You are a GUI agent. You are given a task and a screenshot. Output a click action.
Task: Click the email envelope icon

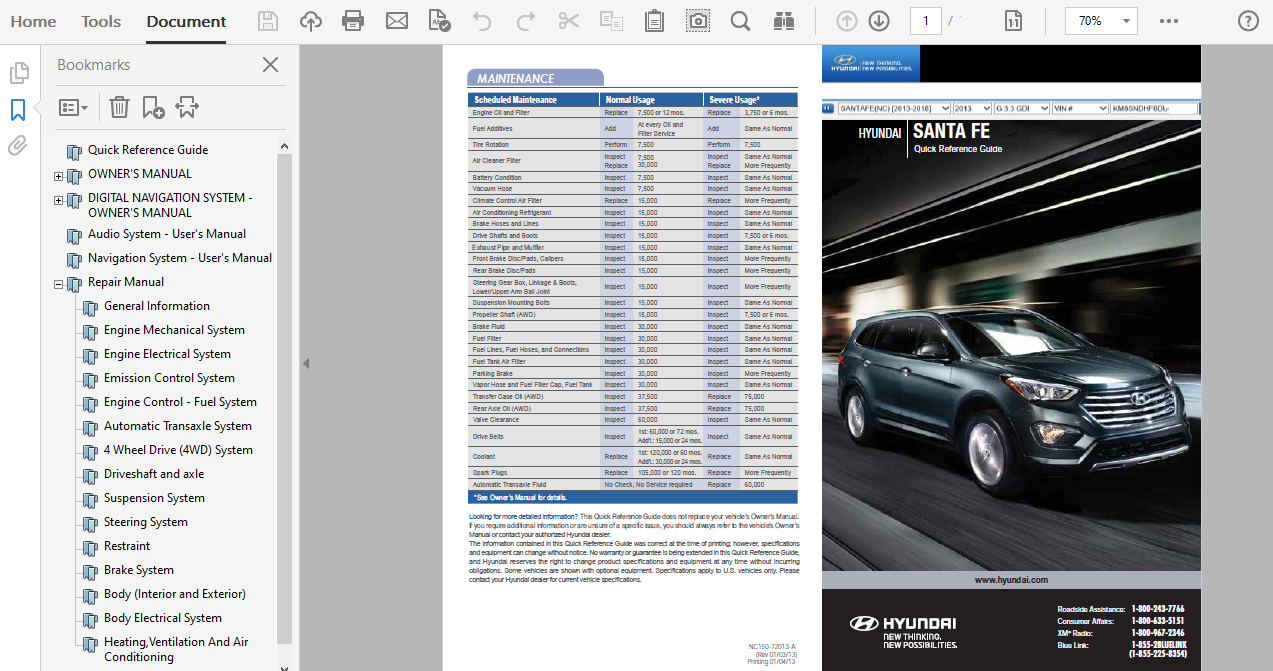[x=397, y=21]
